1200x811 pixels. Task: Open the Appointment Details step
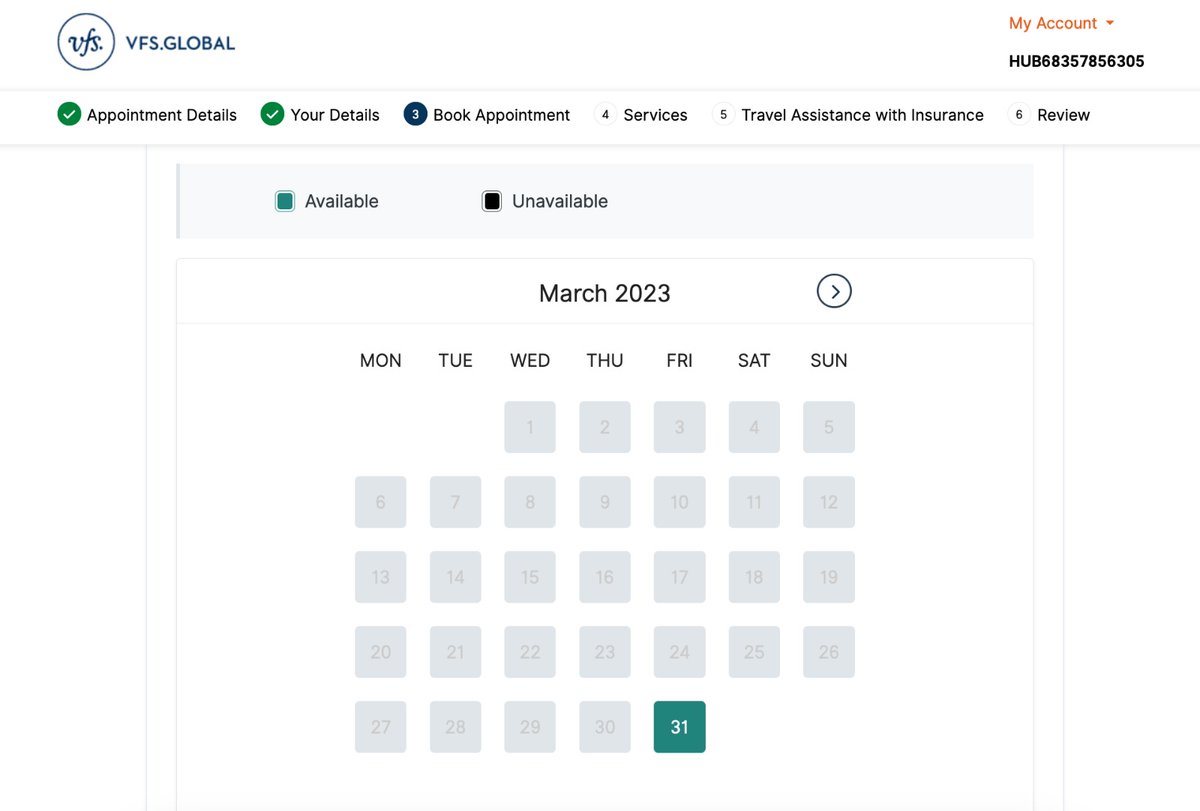(162, 115)
